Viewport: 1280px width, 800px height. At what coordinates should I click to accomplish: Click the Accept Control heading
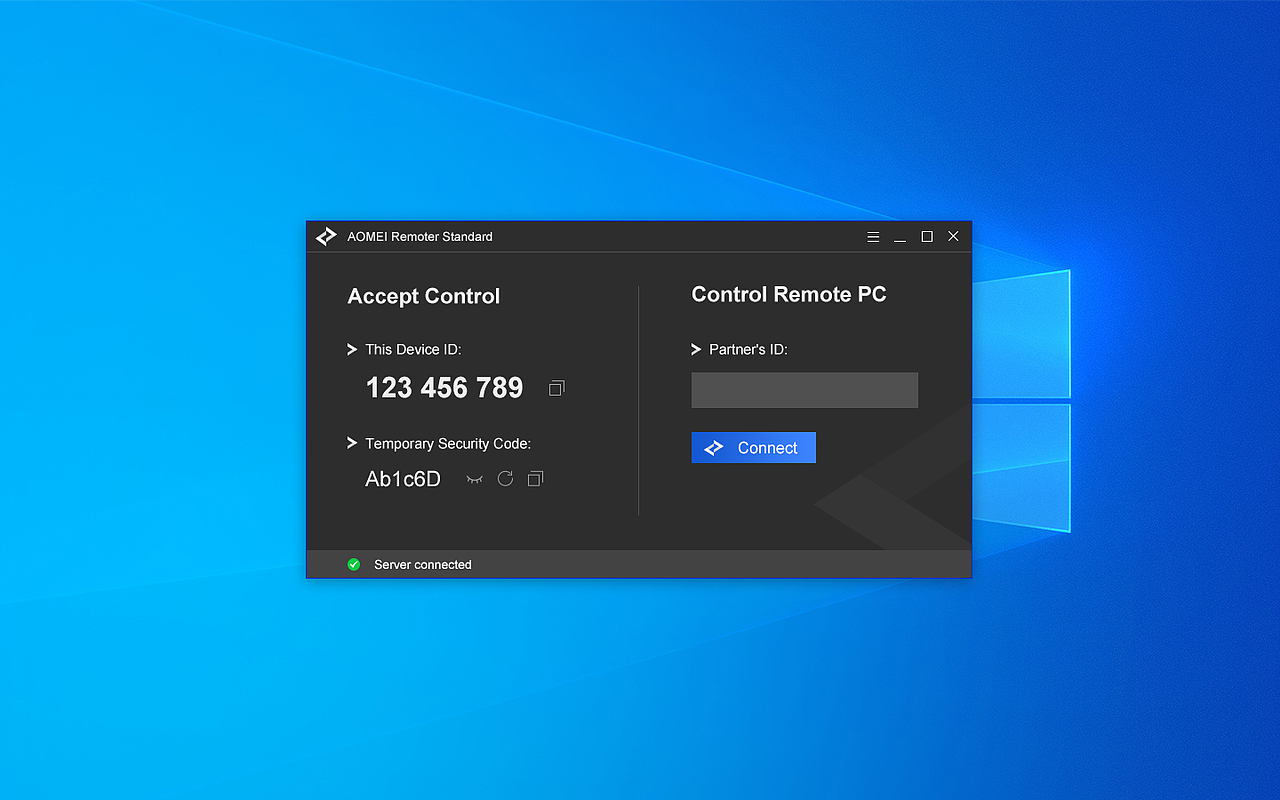(x=424, y=297)
